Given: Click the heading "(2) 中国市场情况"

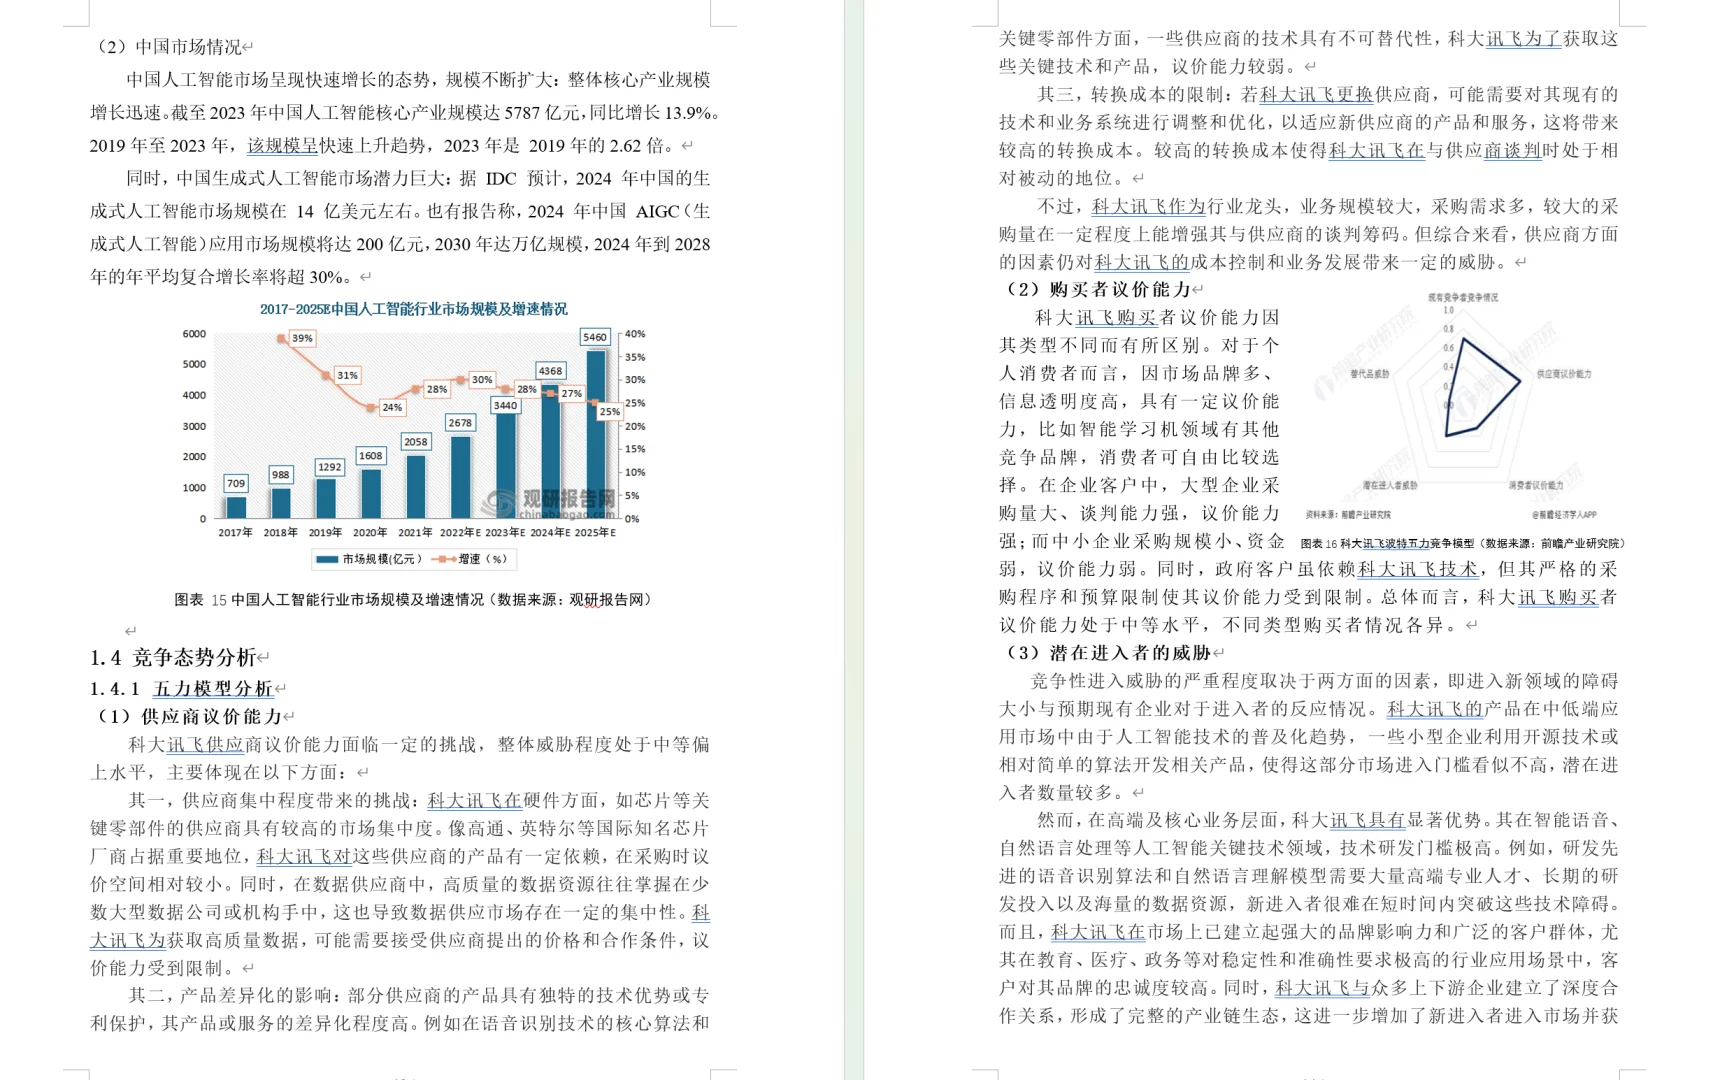Looking at the screenshot, I should 168,47.
